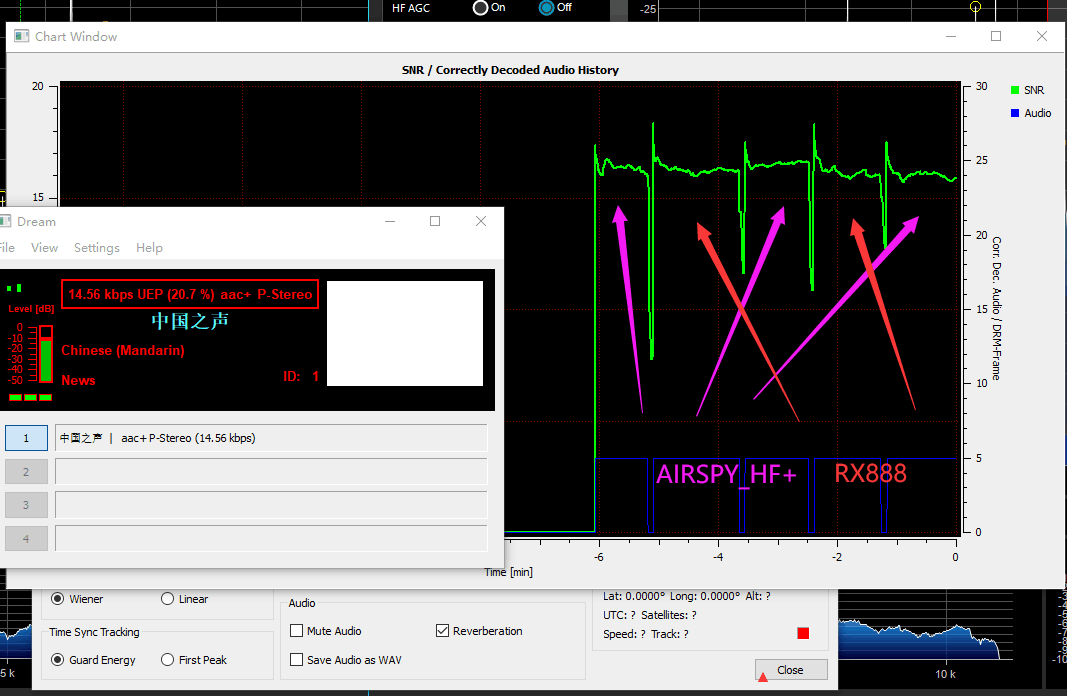Click the blue Audio legend marker
The width and height of the screenshot is (1067, 696).
click(1015, 113)
